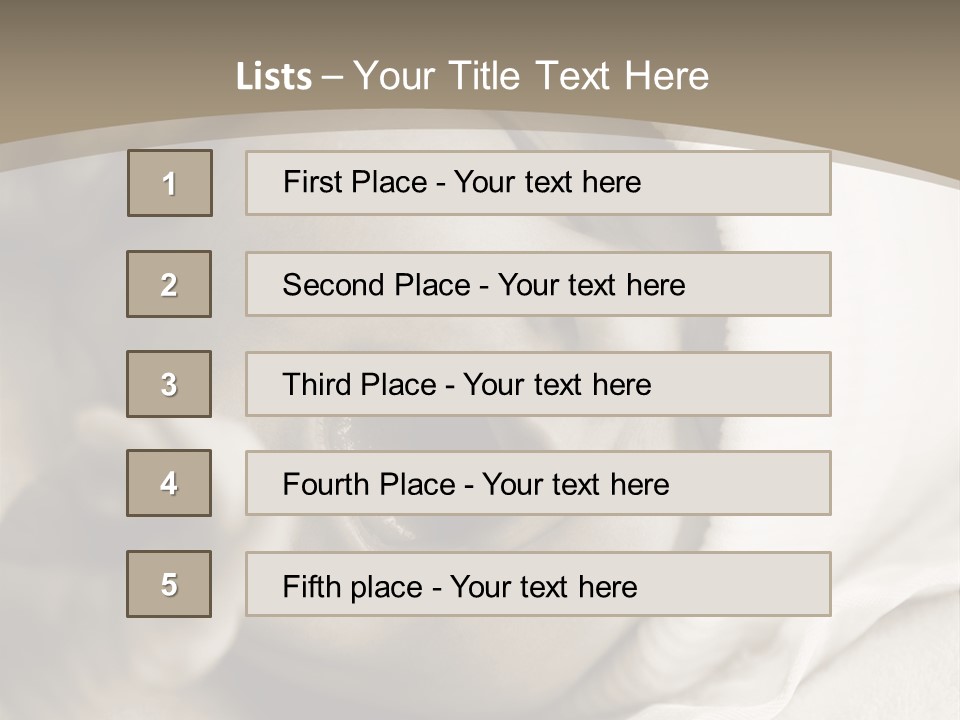Select the number 2 square
The image size is (960, 720).
[169, 284]
